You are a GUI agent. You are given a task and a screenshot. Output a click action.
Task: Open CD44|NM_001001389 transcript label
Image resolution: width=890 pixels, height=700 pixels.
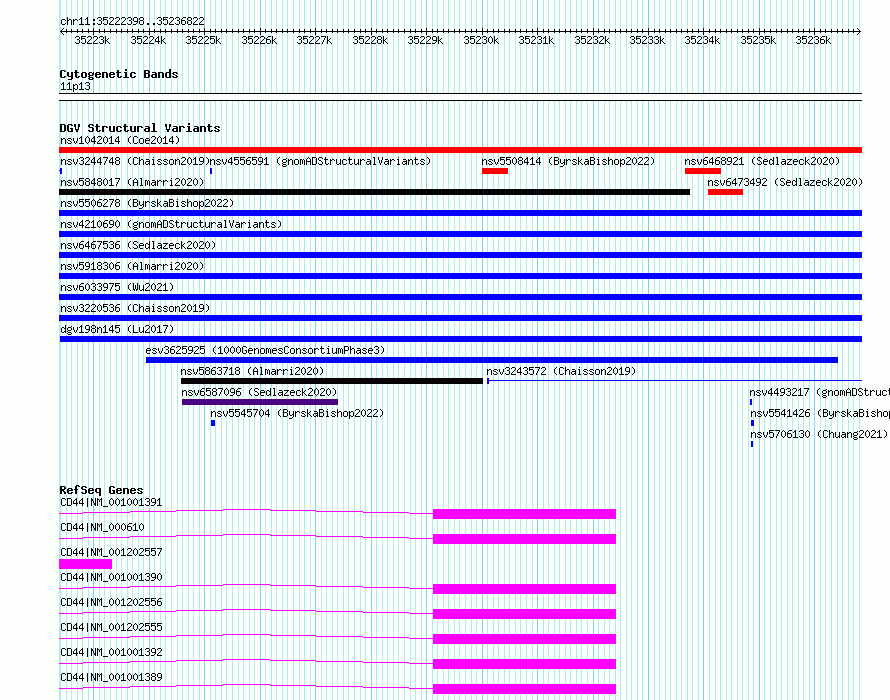[x=111, y=677]
